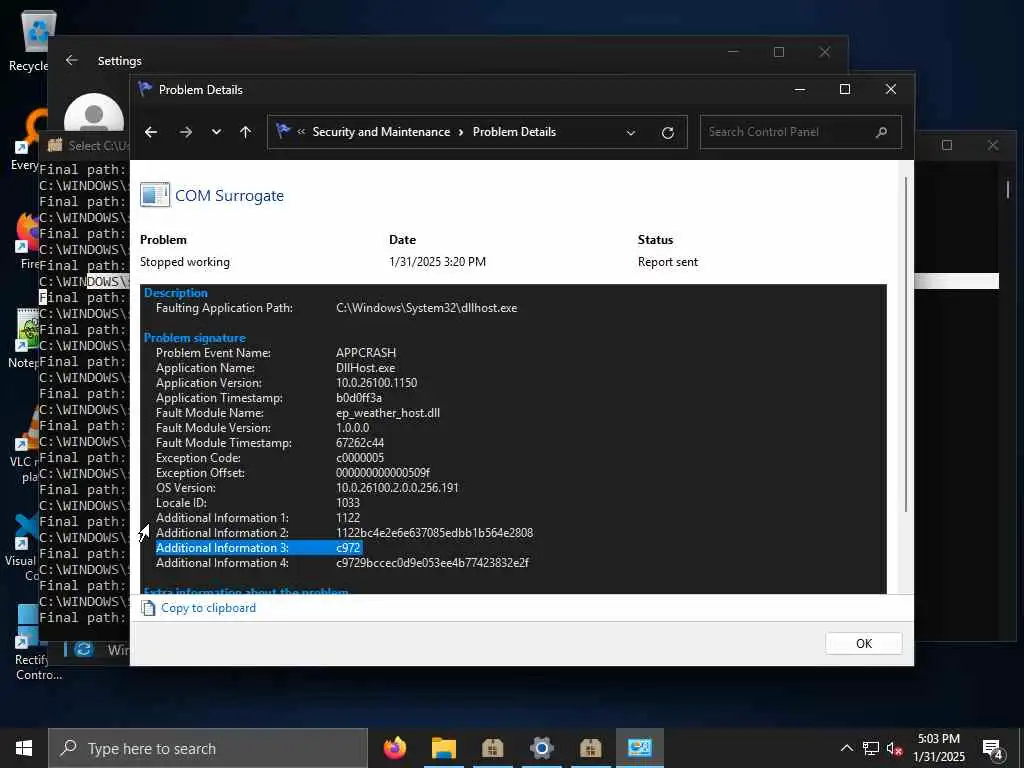
Task: Click the Problem Details breadcrumb
Action: click(514, 132)
